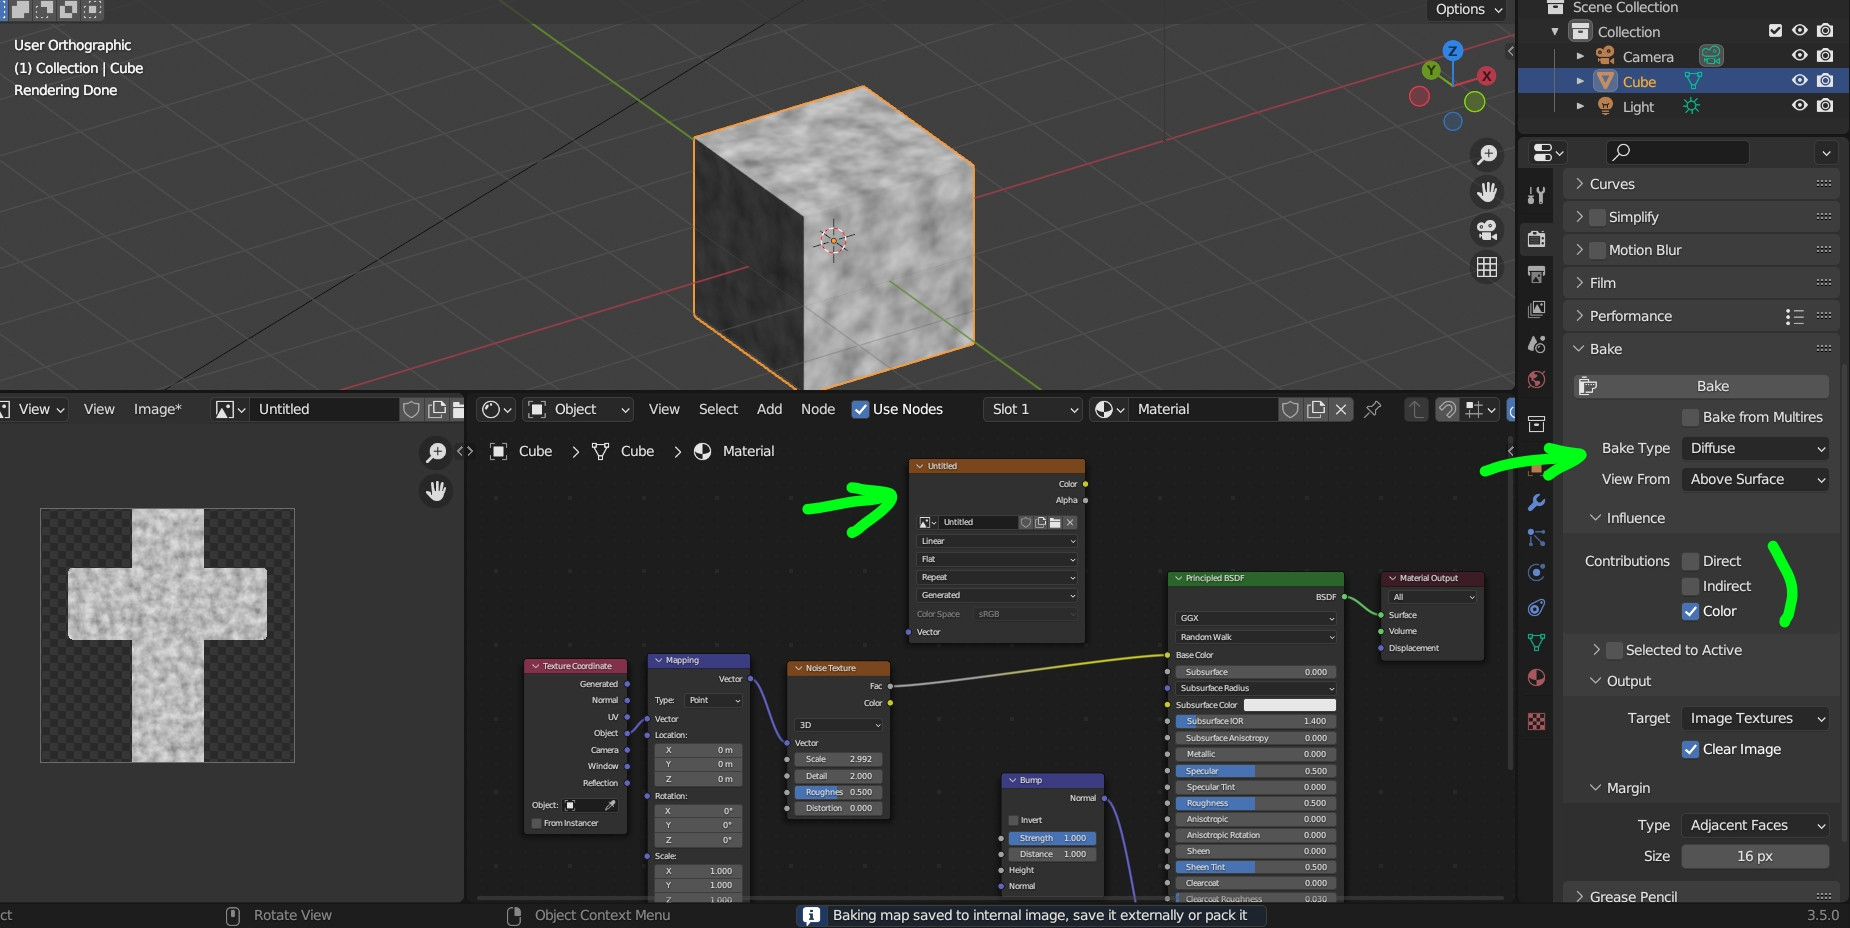Open the node editor Node menu
1850x928 pixels.
pos(818,409)
